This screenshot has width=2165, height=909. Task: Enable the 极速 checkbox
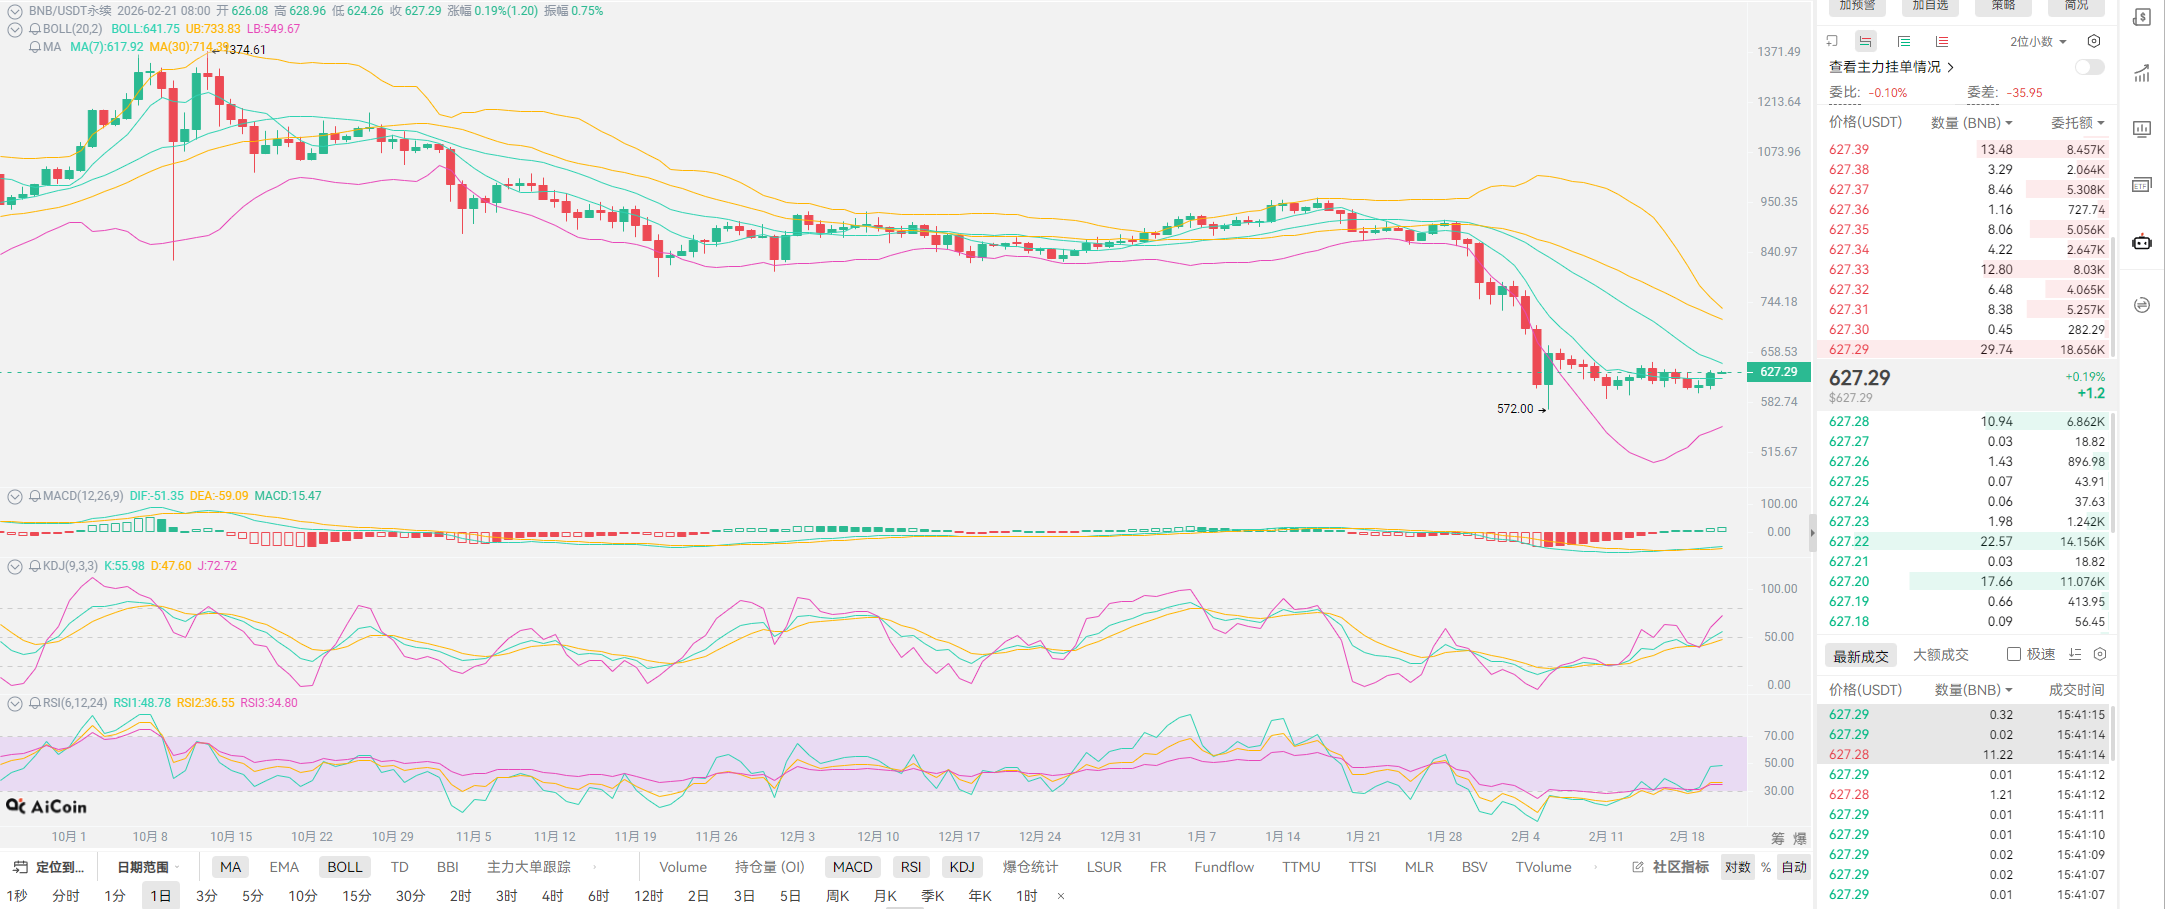[2014, 654]
